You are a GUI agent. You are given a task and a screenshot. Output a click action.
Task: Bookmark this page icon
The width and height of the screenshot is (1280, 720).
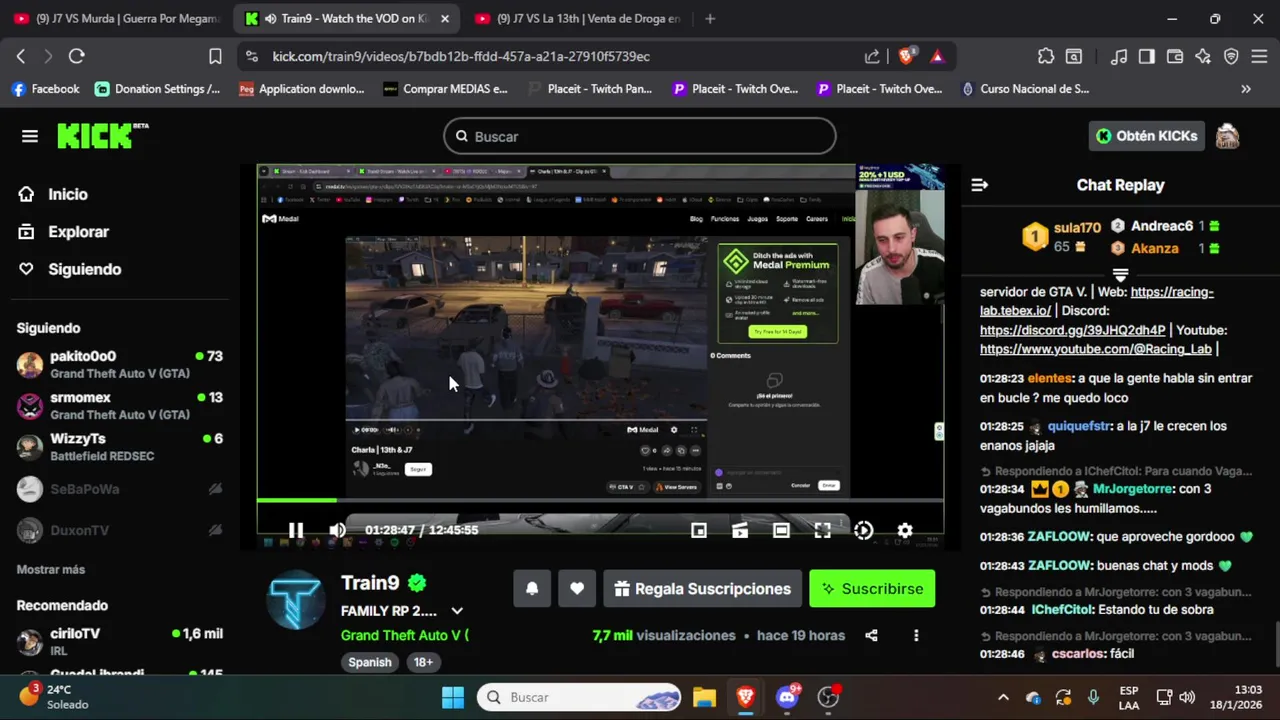coord(215,56)
